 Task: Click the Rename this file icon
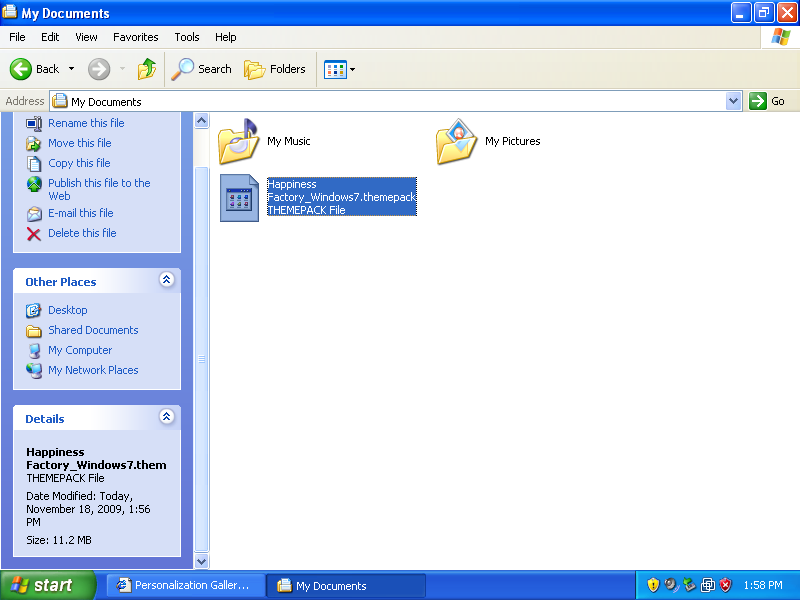coord(34,123)
